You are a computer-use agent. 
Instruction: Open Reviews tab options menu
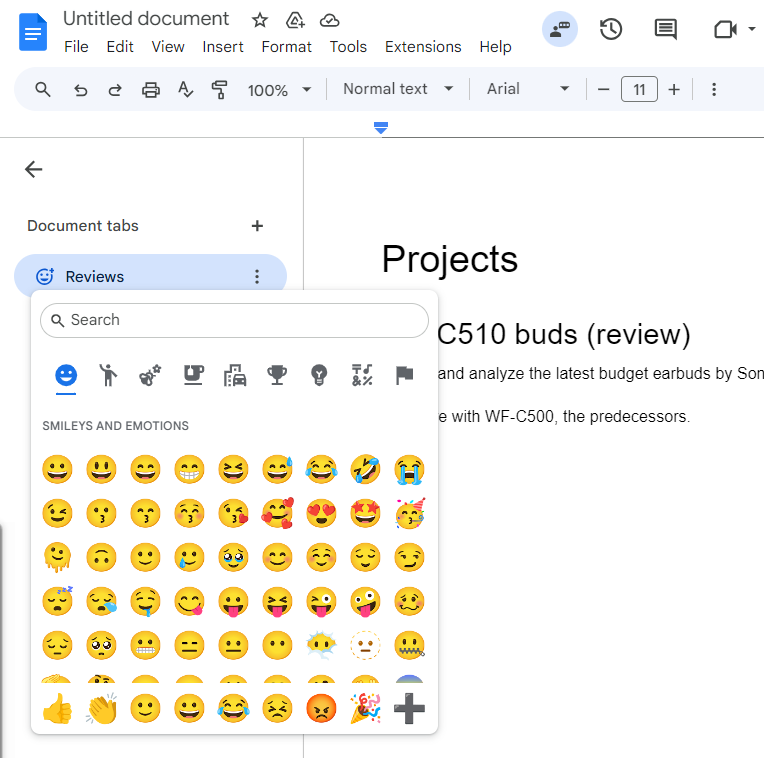click(257, 277)
